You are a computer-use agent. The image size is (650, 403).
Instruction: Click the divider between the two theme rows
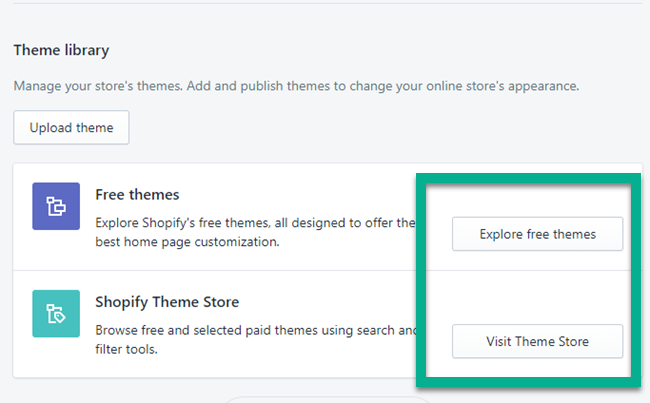(x=215, y=270)
